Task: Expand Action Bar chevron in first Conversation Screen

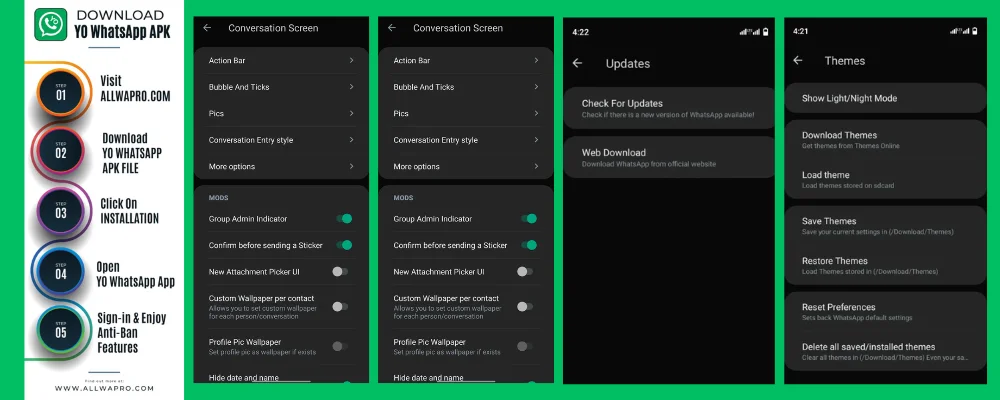Action: point(351,61)
